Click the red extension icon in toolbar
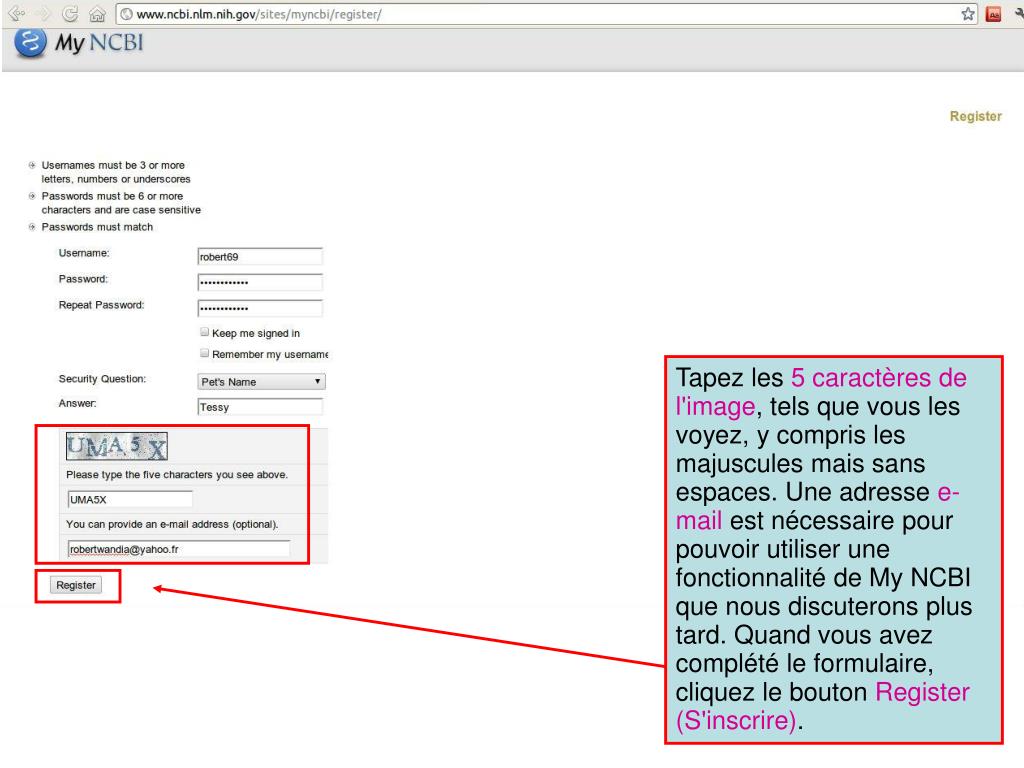The height and width of the screenshot is (768, 1024). click(x=993, y=14)
